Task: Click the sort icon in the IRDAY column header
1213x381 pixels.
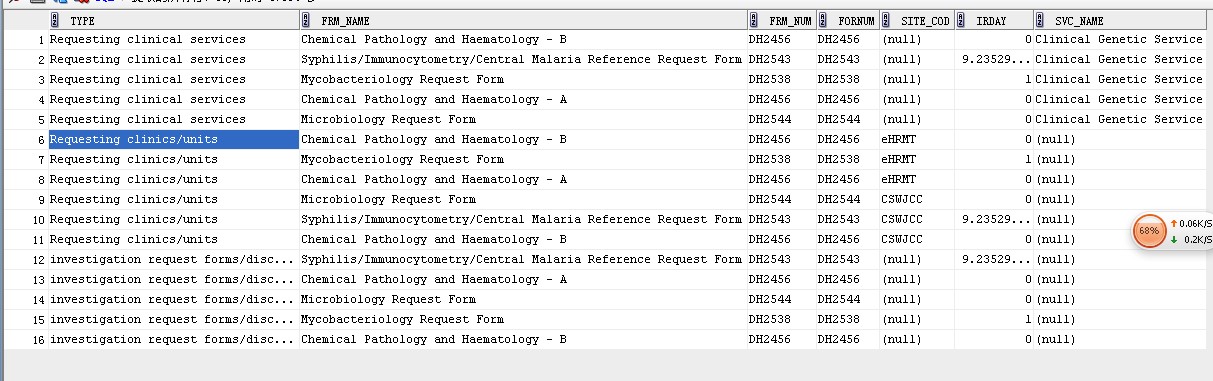Action: coord(960,20)
